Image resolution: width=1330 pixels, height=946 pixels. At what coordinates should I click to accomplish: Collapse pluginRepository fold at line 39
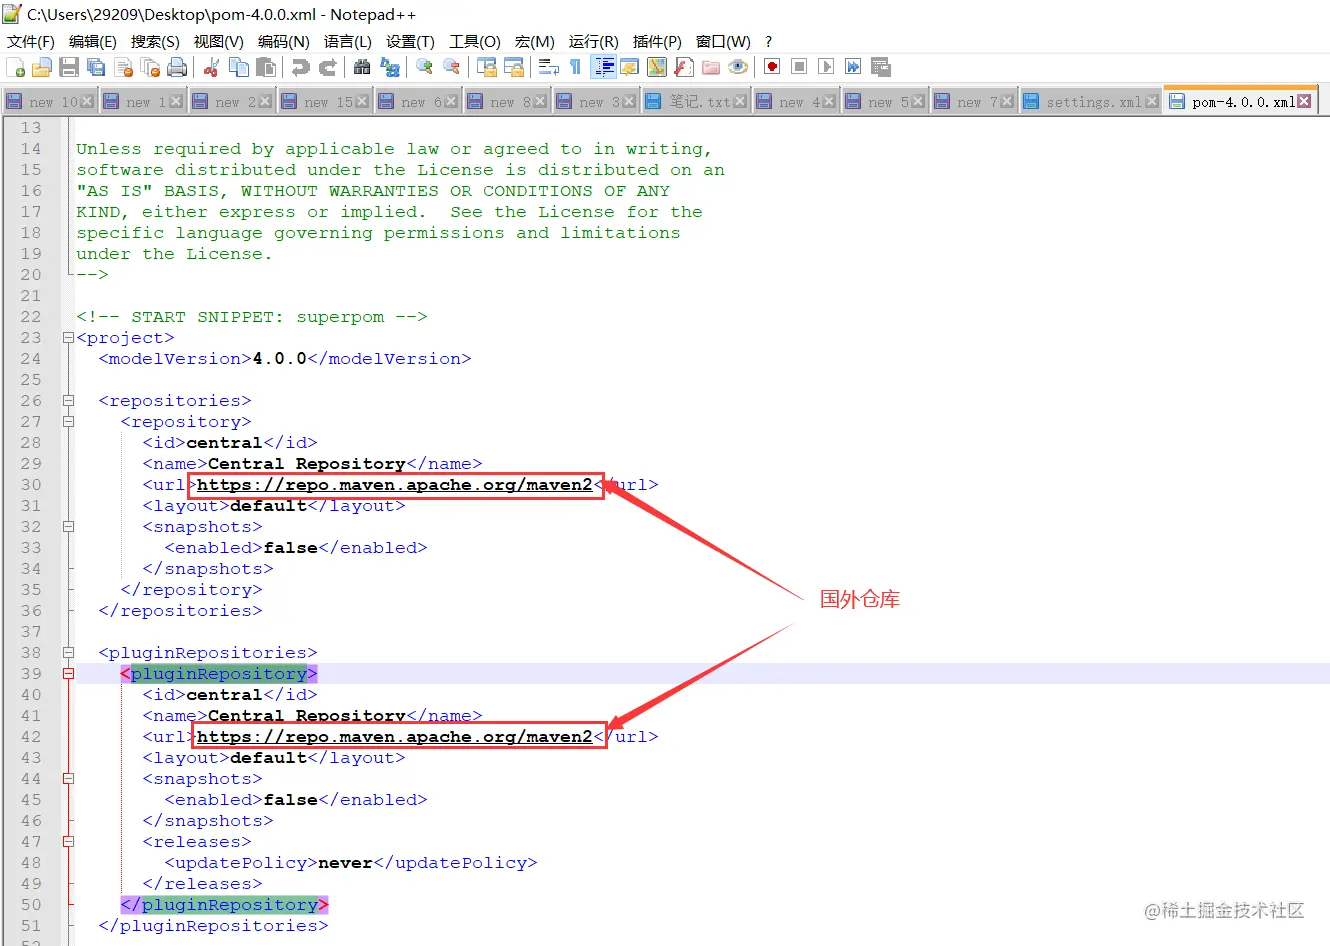pyautogui.click(x=68, y=674)
